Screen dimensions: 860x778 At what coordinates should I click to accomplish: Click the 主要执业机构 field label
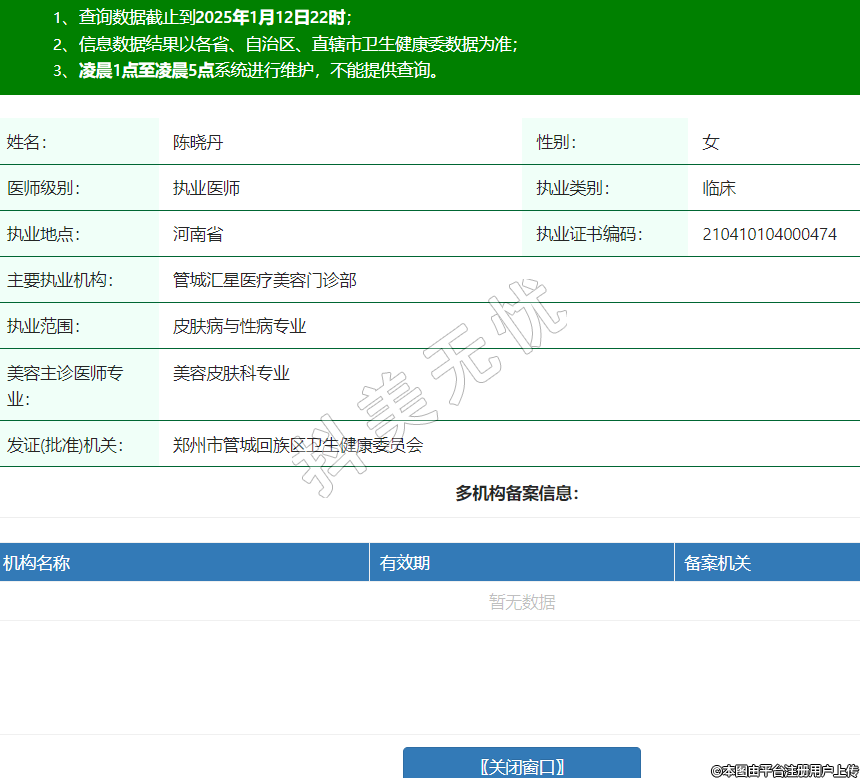pyautogui.click(x=60, y=280)
